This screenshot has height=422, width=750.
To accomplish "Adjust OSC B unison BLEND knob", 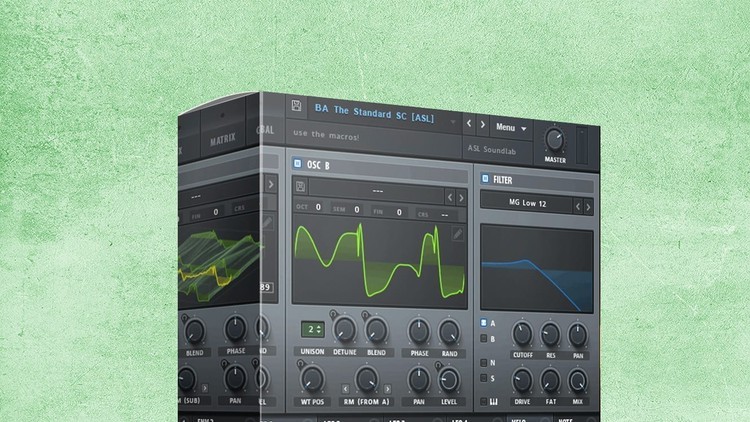I will click(x=376, y=331).
